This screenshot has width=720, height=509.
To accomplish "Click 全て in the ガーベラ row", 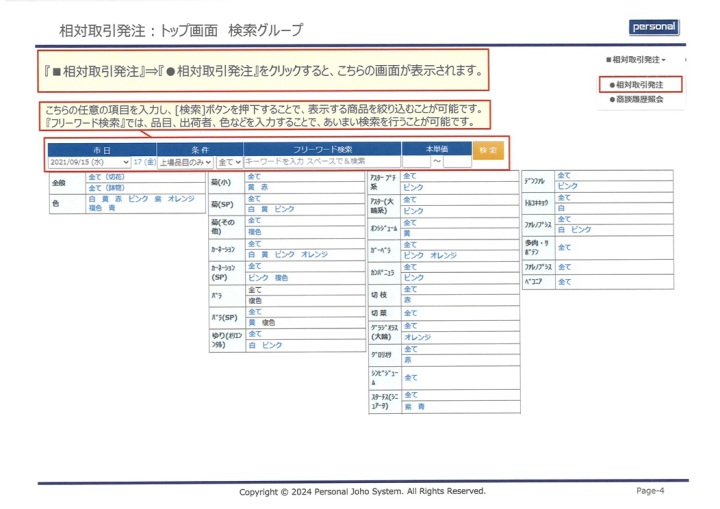I will 410,245.
